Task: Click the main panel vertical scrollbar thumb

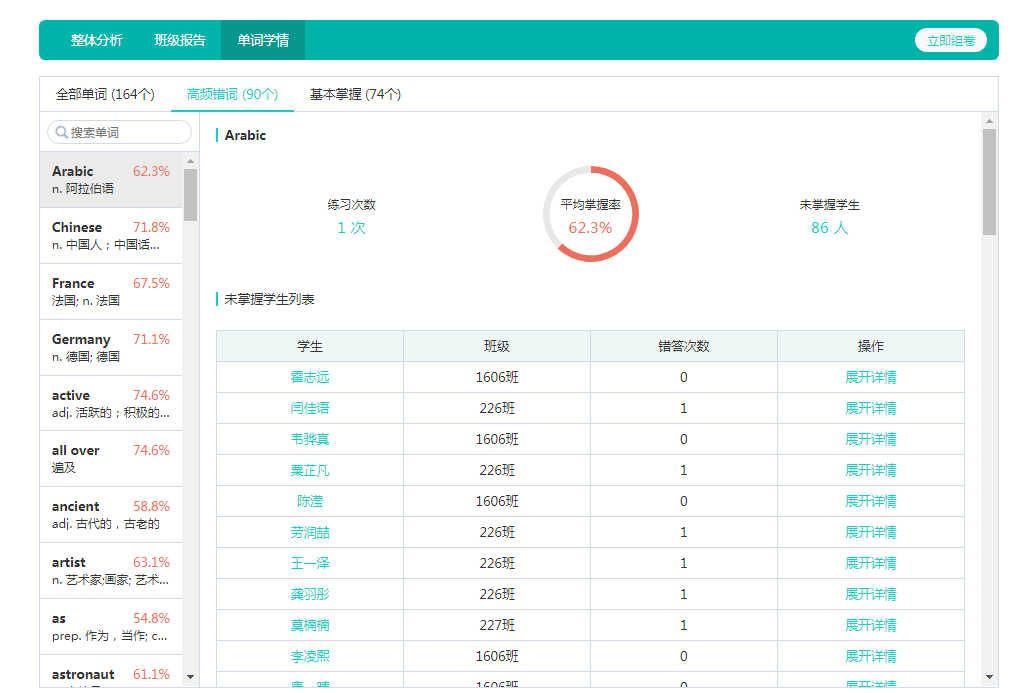Action: 989,180
